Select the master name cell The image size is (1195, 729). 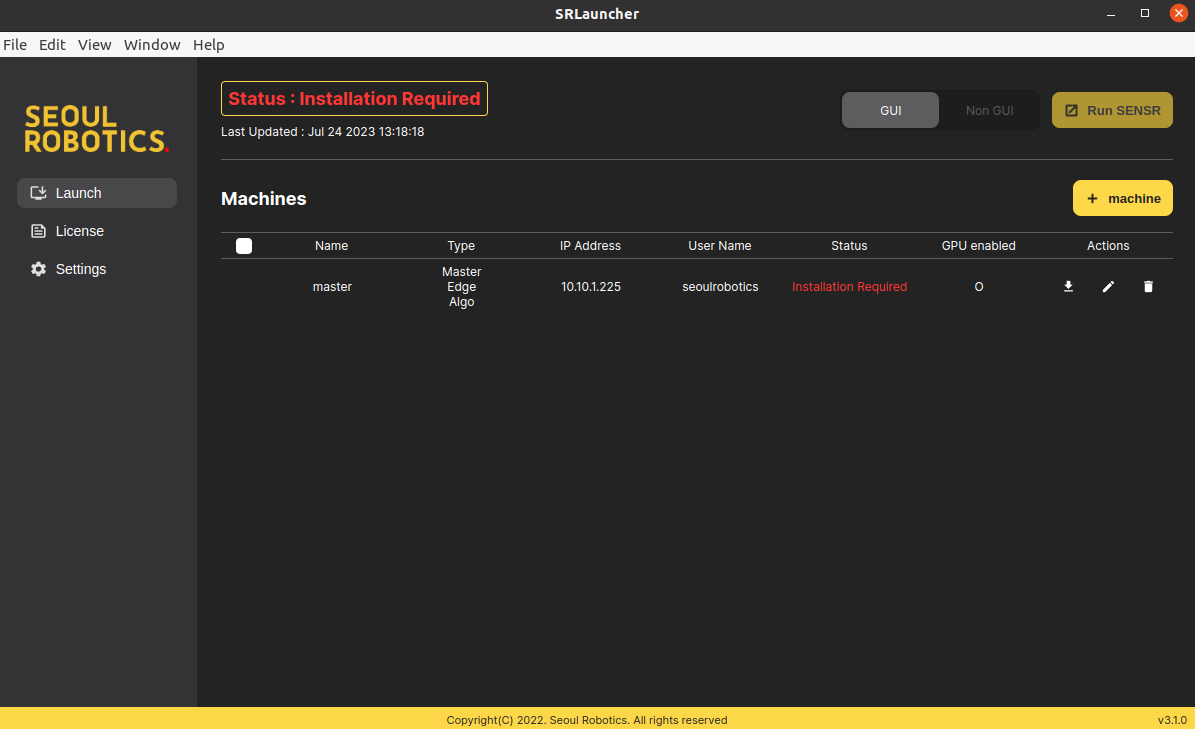(x=332, y=286)
